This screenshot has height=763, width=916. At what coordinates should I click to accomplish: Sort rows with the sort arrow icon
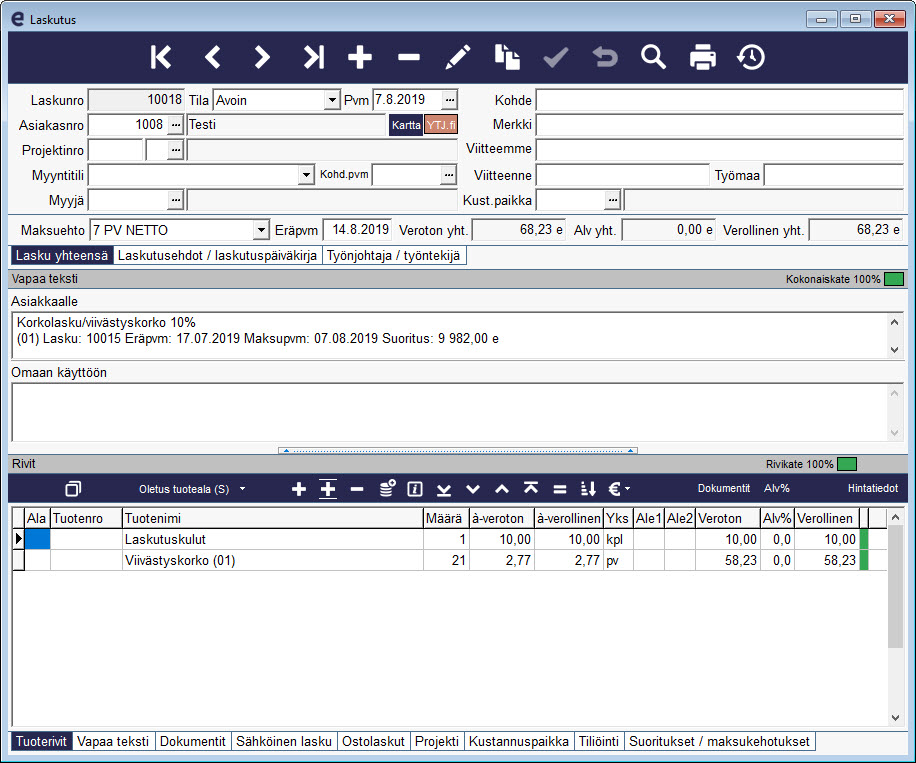pyautogui.click(x=588, y=489)
